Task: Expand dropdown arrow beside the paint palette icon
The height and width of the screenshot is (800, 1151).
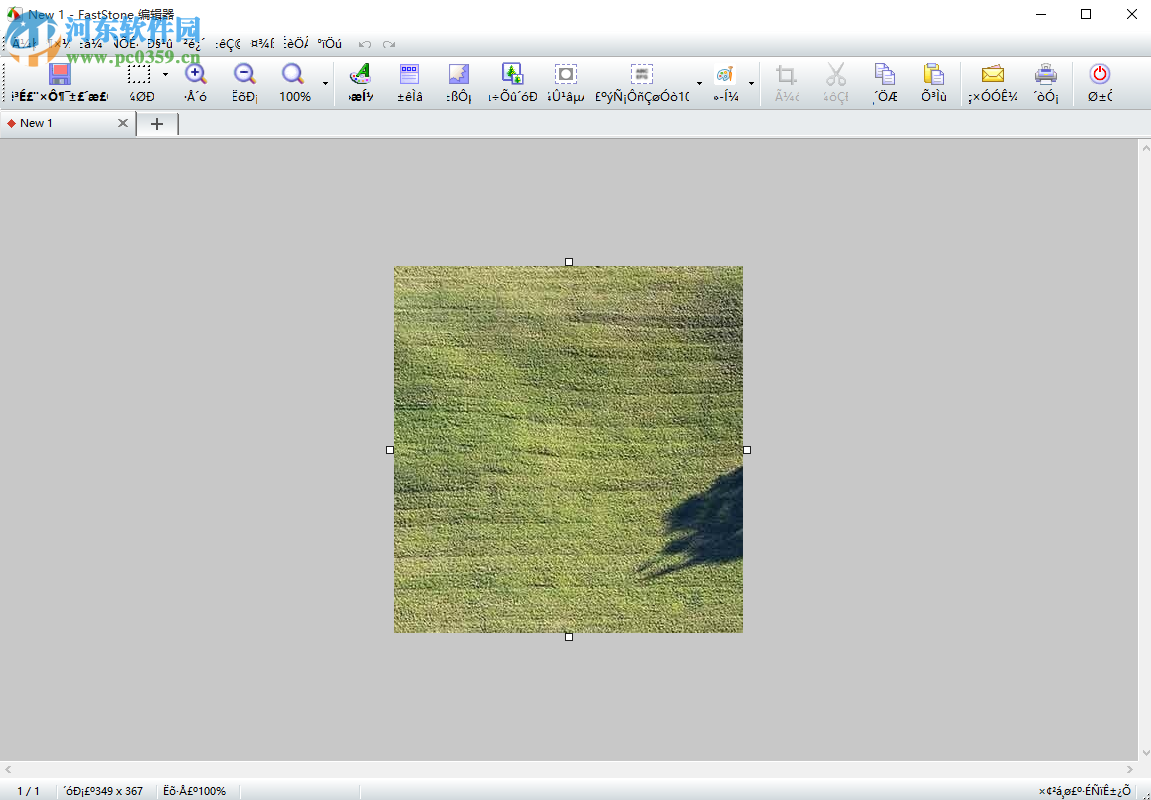Action: [751, 83]
